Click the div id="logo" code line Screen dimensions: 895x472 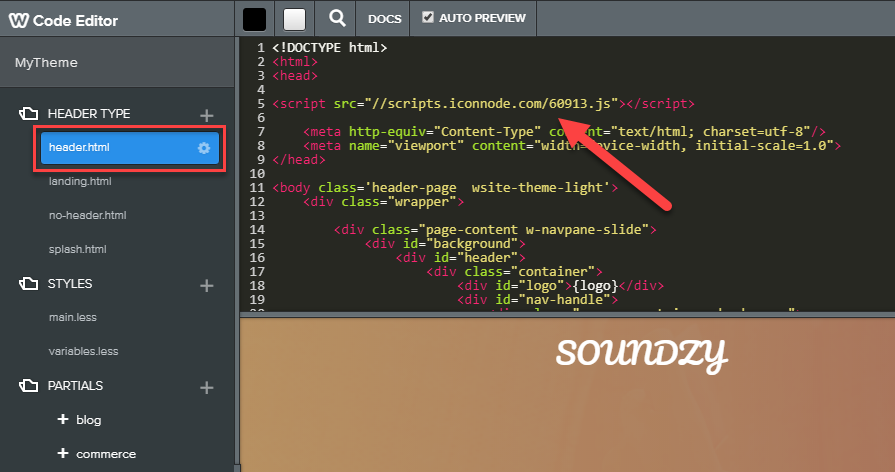(561, 285)
